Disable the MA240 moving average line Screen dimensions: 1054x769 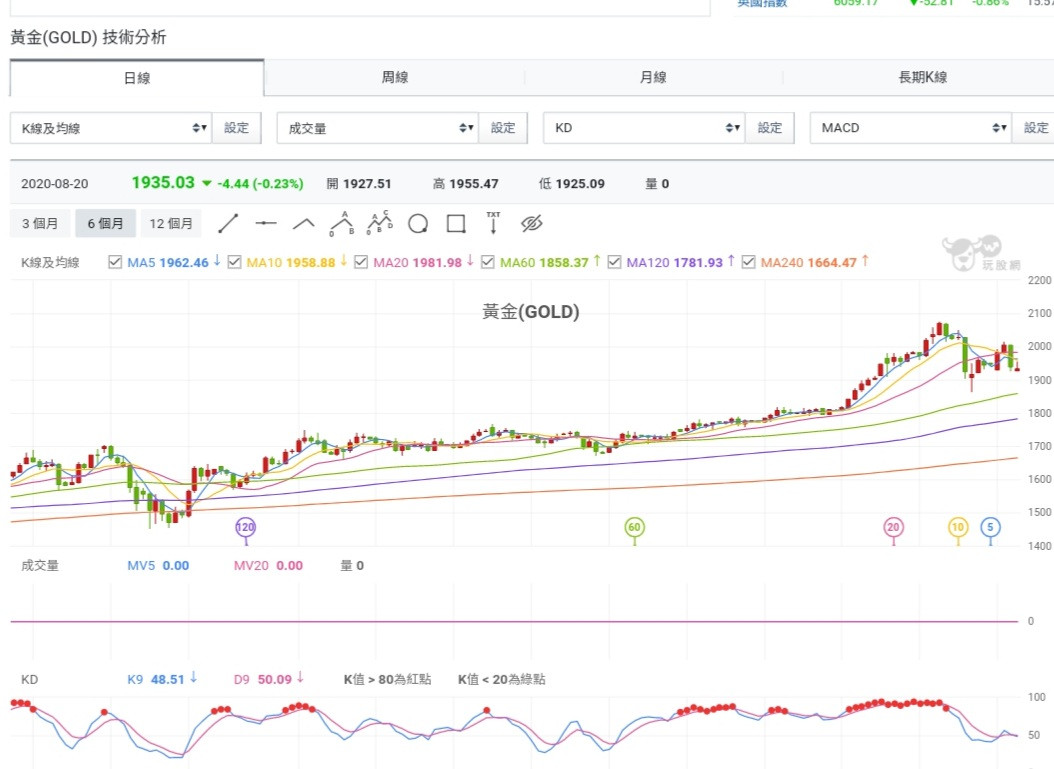748,263
